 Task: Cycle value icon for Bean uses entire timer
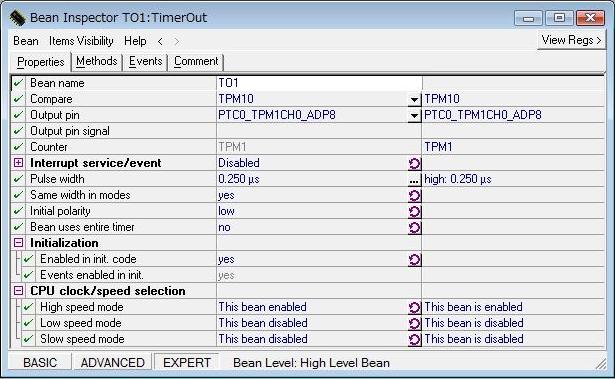pos(414,228)
